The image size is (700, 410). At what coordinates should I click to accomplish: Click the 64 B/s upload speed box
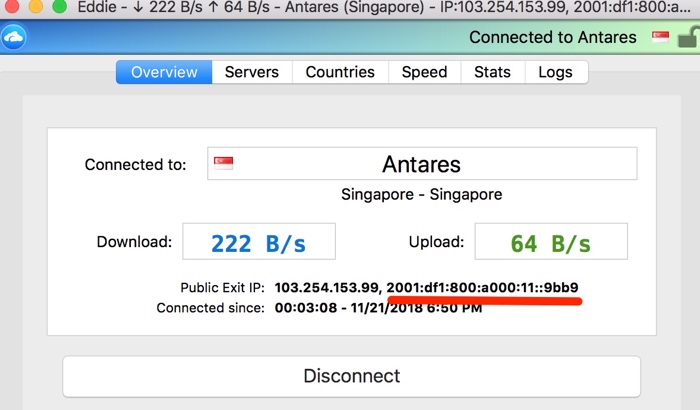(551, 241)
